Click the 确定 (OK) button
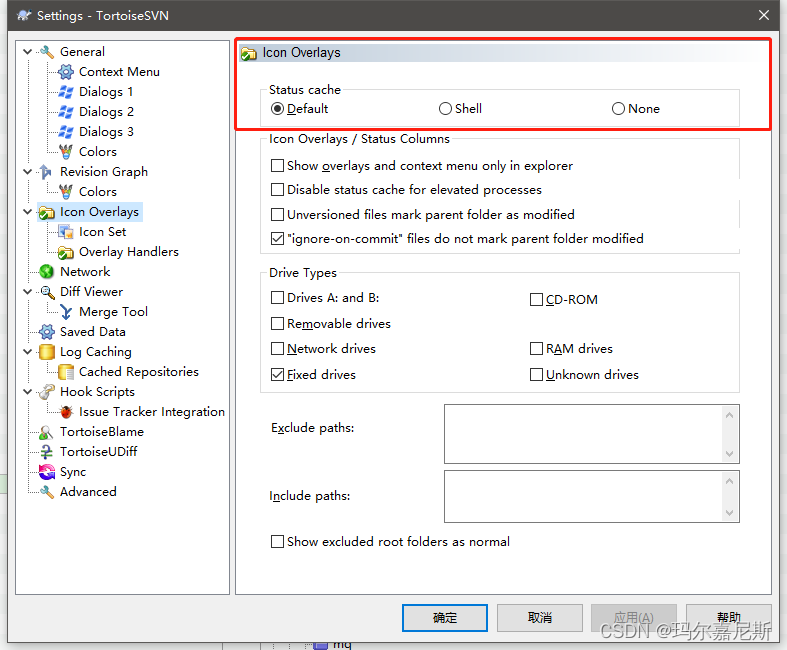The width and height of the screenshot is (787, 650). [x=445, y=618]
